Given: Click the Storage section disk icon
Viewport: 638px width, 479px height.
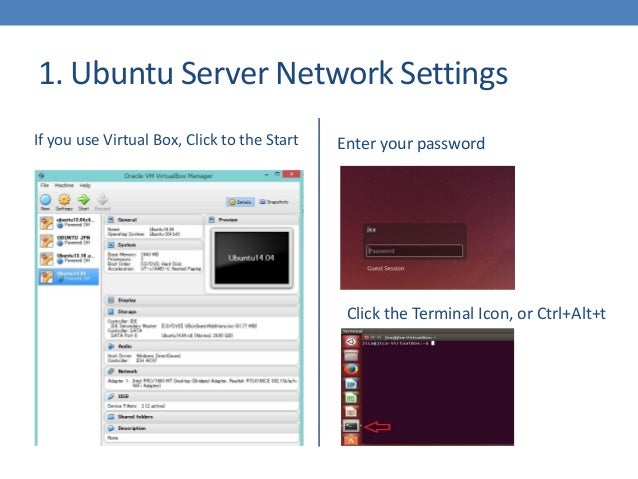Looking at the screenshot, I should (x=111, y=311).
